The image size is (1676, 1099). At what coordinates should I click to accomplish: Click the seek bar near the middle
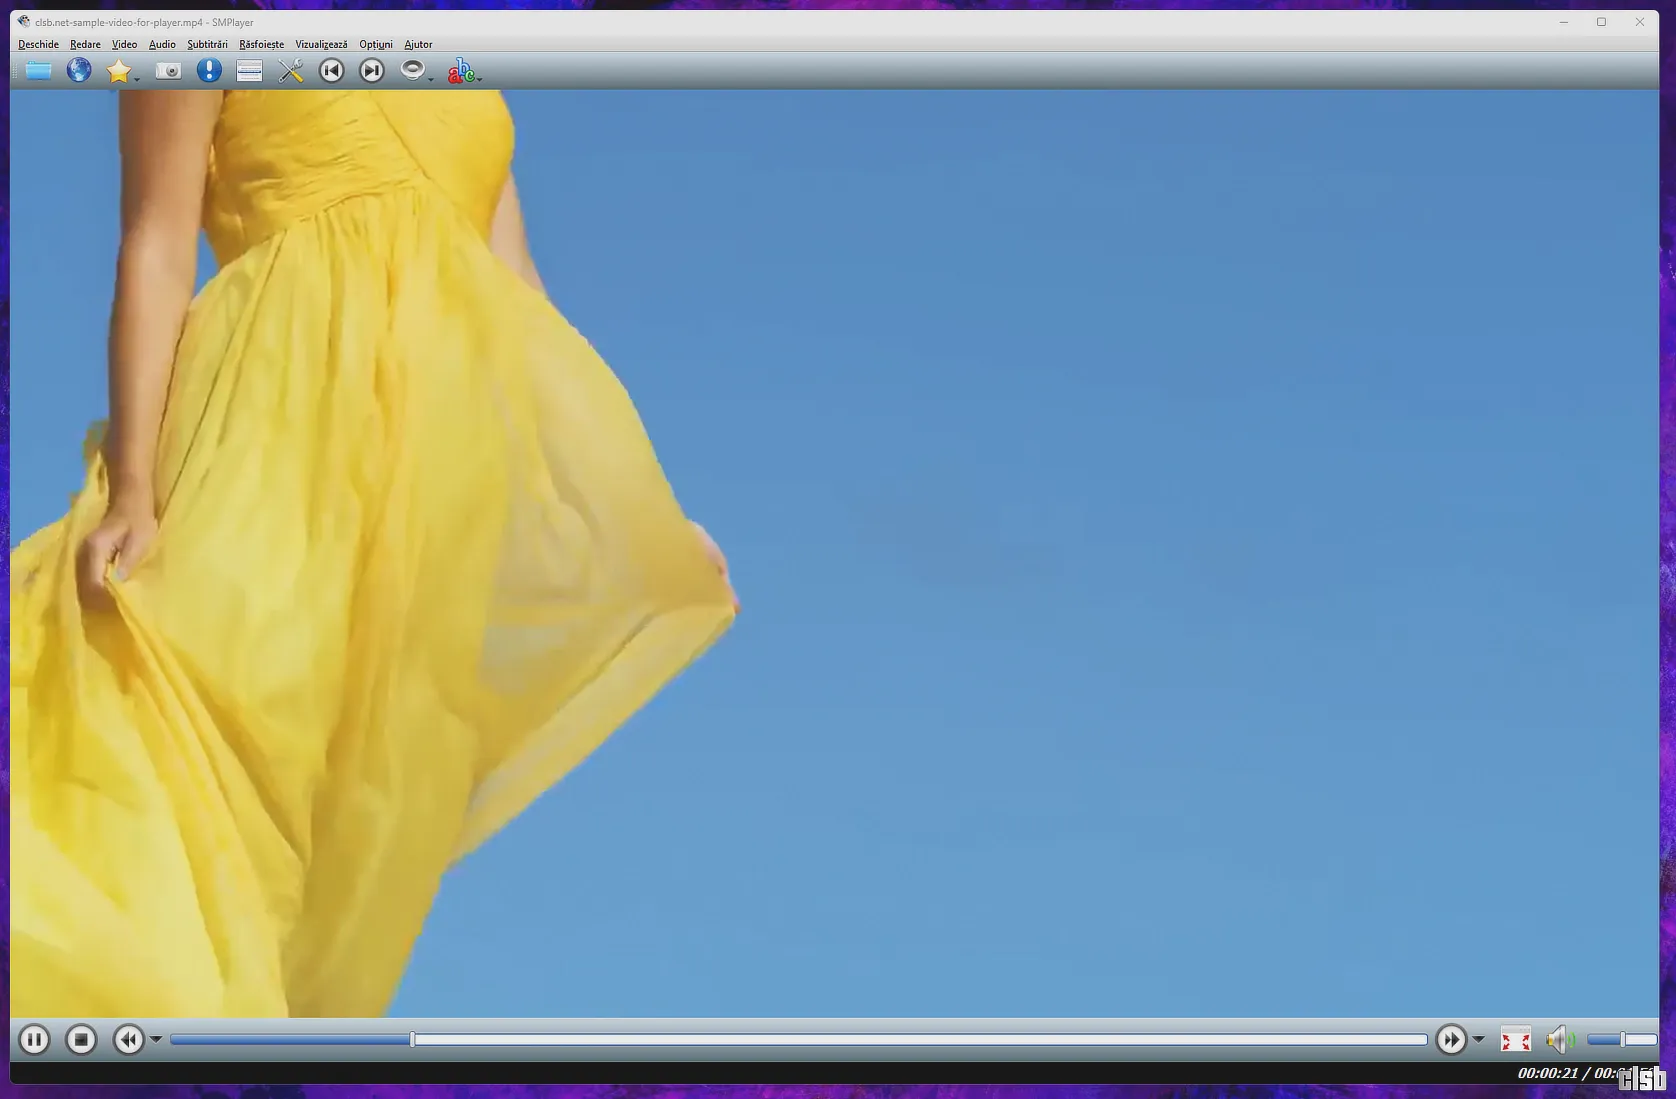(798, 1040)
